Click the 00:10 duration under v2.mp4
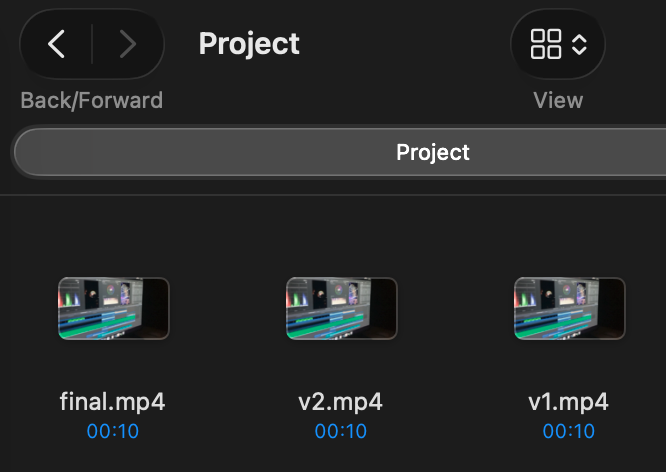The height and width of the screenshot is (472, 666). tap(341, 432)
